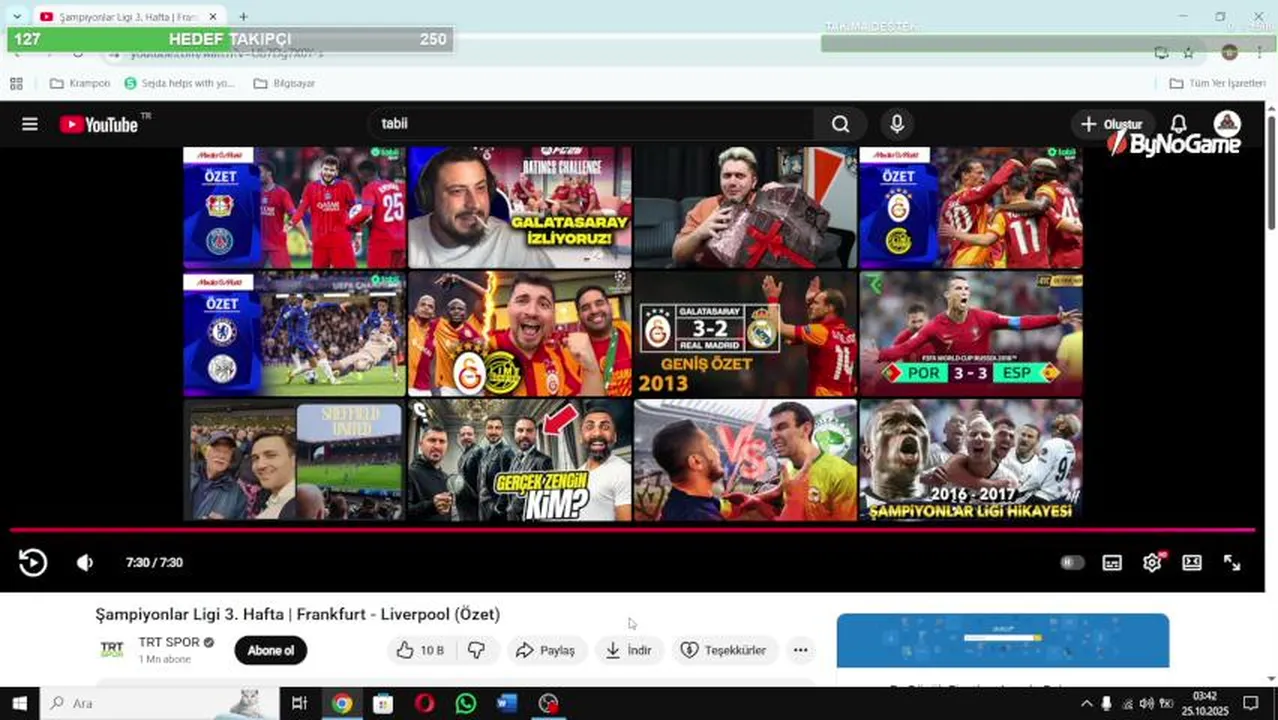Open Word from the taskbar
The width and height of the screenshot is (1278, 720).
[507, 703]
